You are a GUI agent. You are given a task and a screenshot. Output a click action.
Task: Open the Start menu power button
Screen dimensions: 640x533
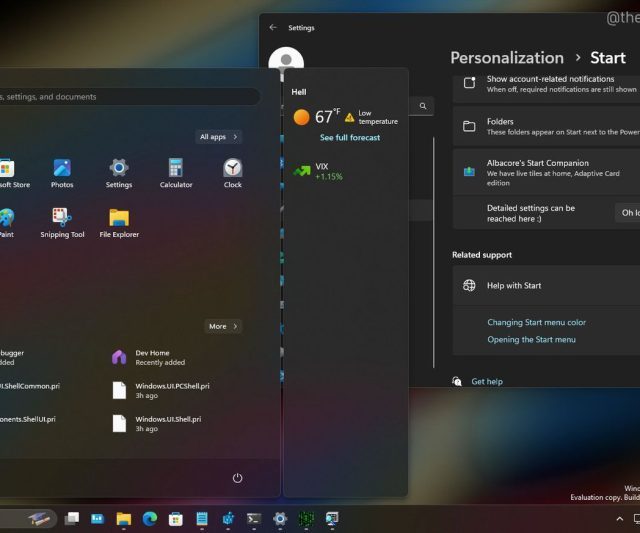237,478
